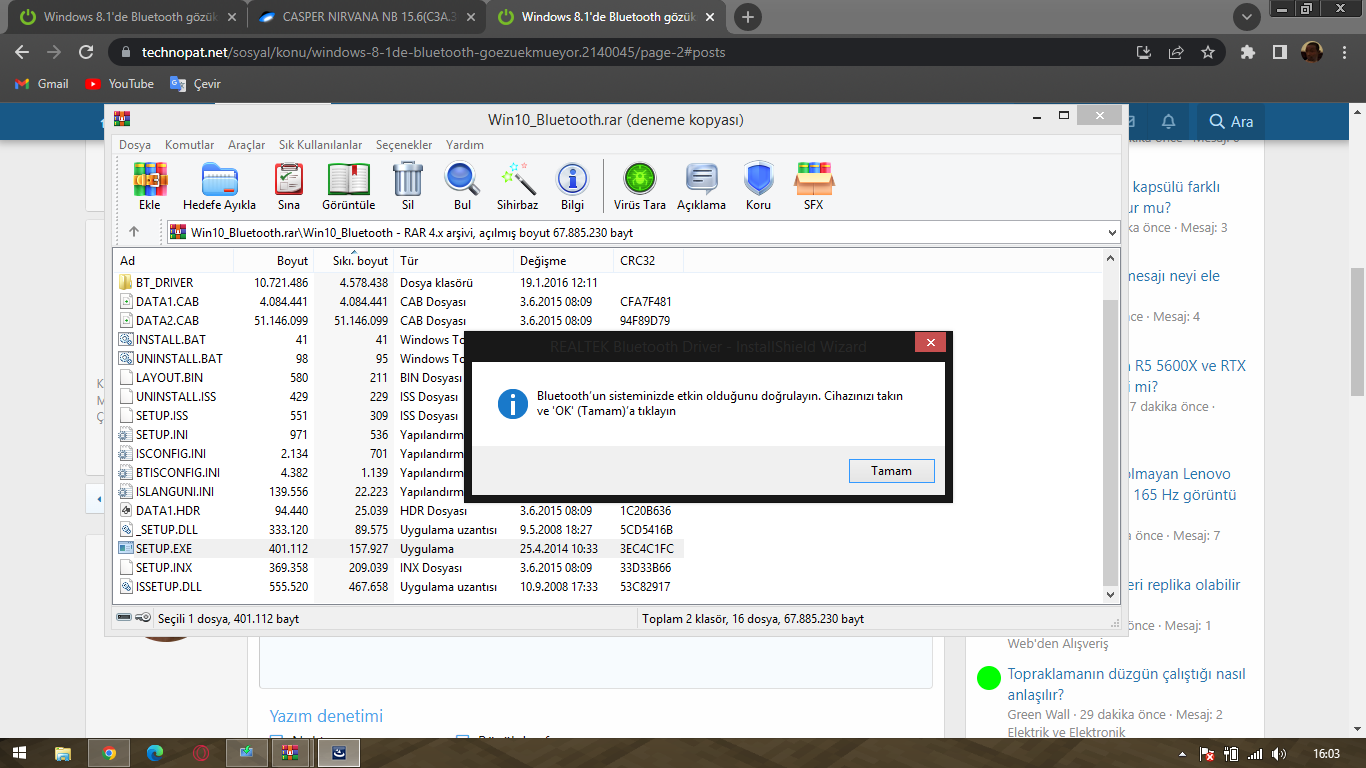Click the Ekle (Add) toolbar icon in WinRAR

coord(150,186)
